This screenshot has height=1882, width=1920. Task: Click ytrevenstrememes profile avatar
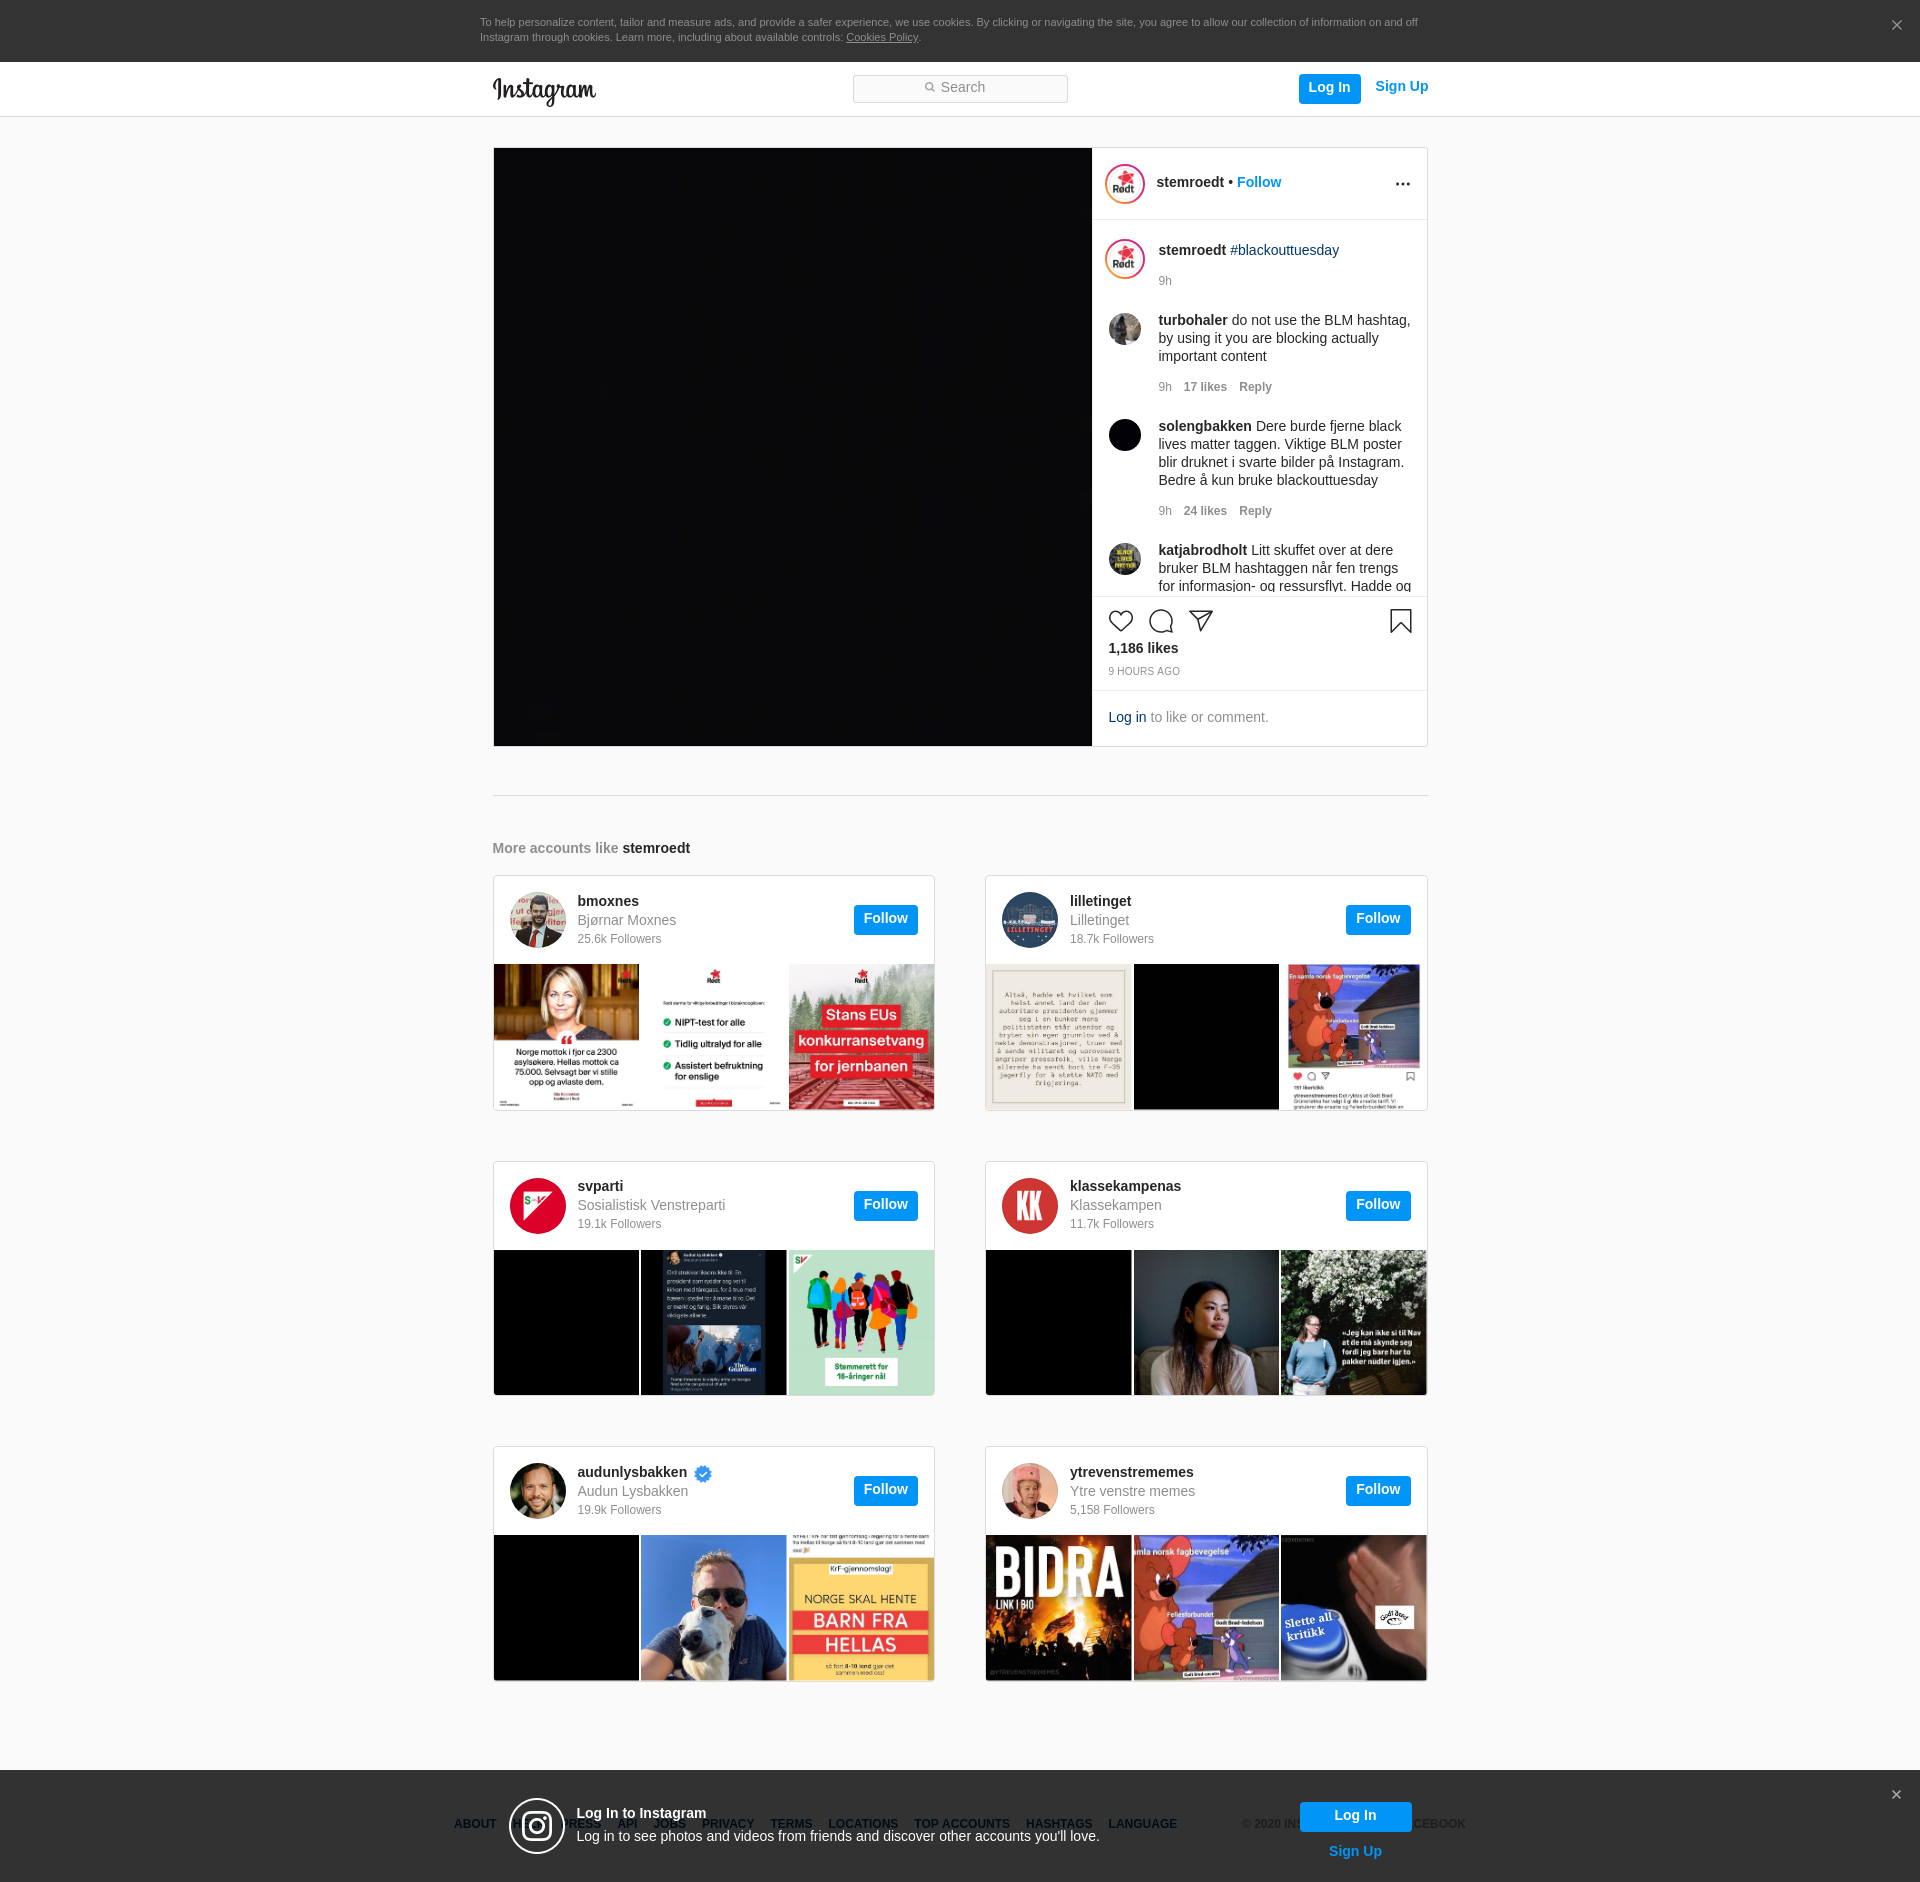click(1030, 1491)
